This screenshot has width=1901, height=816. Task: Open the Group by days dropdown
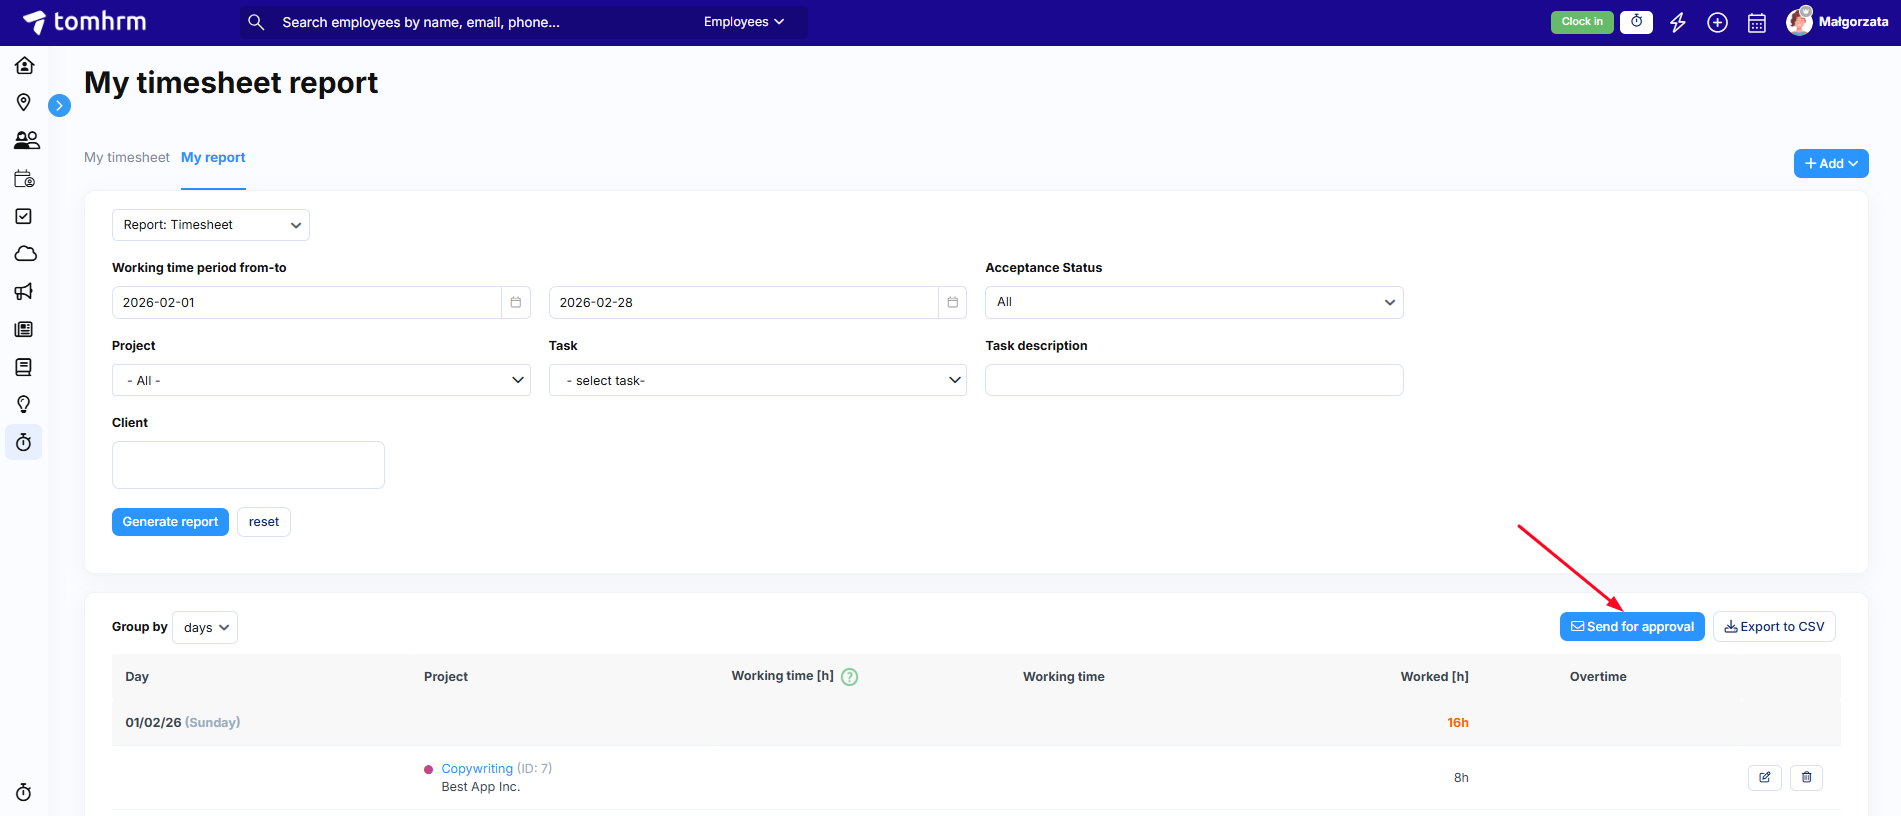[x=205, y=628]
